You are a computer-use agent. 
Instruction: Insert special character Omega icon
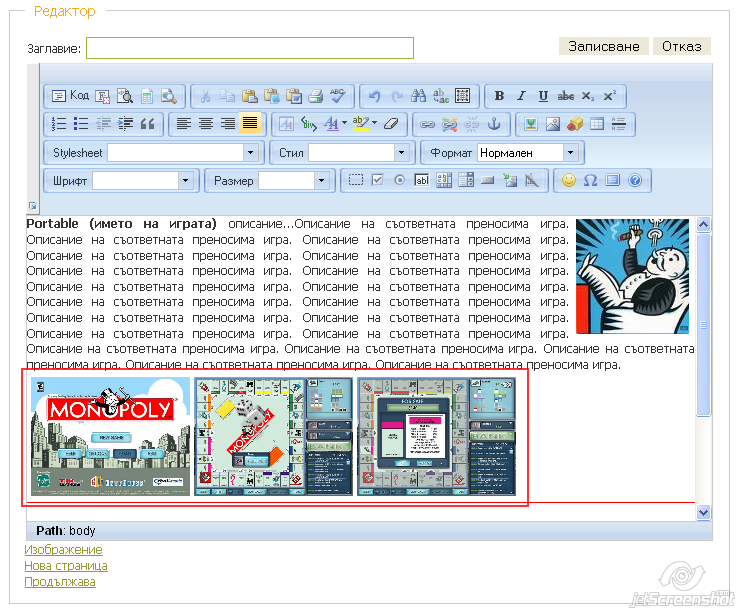pos(590,180)
